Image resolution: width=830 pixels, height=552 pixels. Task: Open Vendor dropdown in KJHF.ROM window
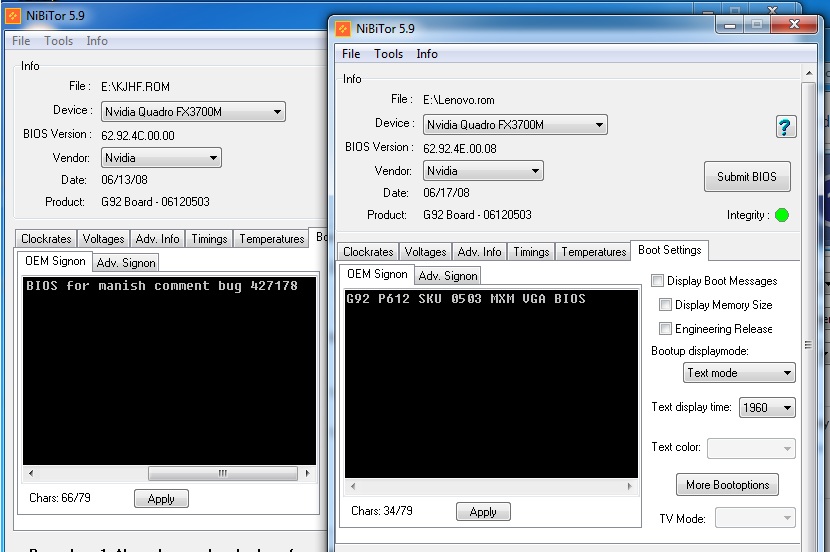coord(161,158)
